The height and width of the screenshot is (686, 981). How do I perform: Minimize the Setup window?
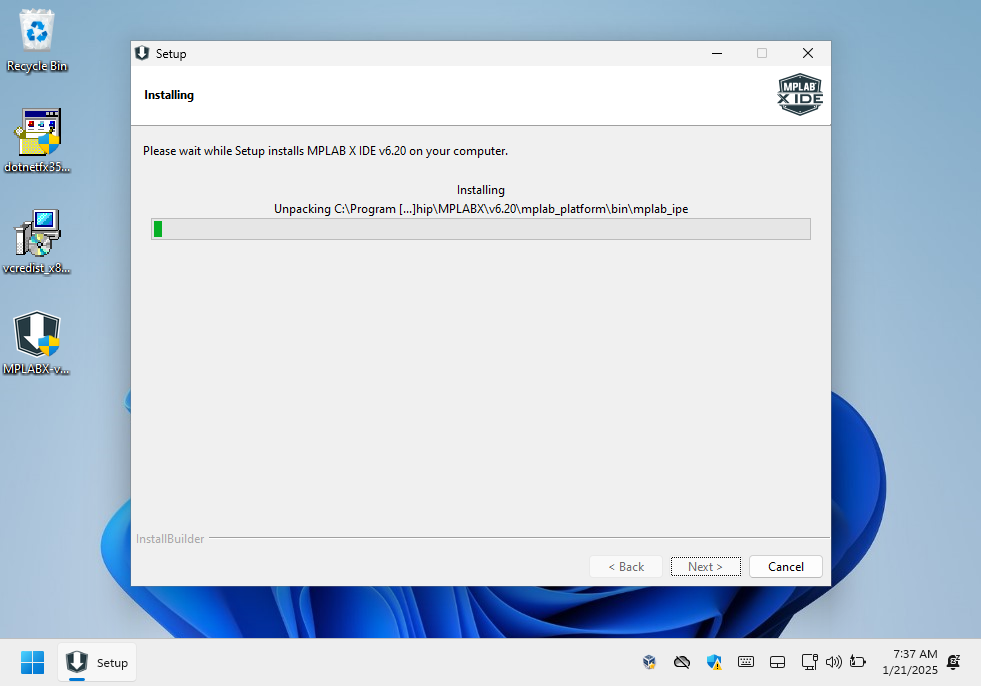click(x=717, y=53)
